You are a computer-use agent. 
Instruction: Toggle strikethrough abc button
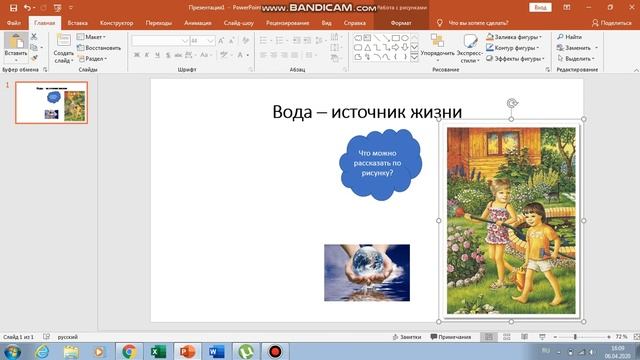pos(178,55)
